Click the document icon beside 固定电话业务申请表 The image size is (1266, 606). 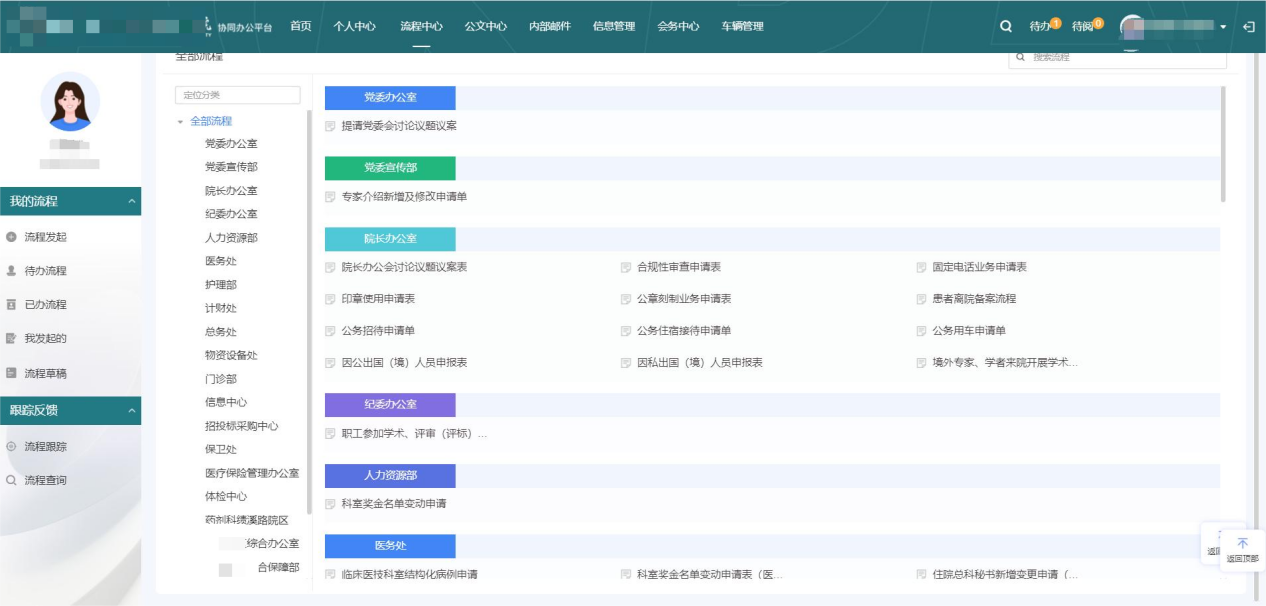point(922,268)
